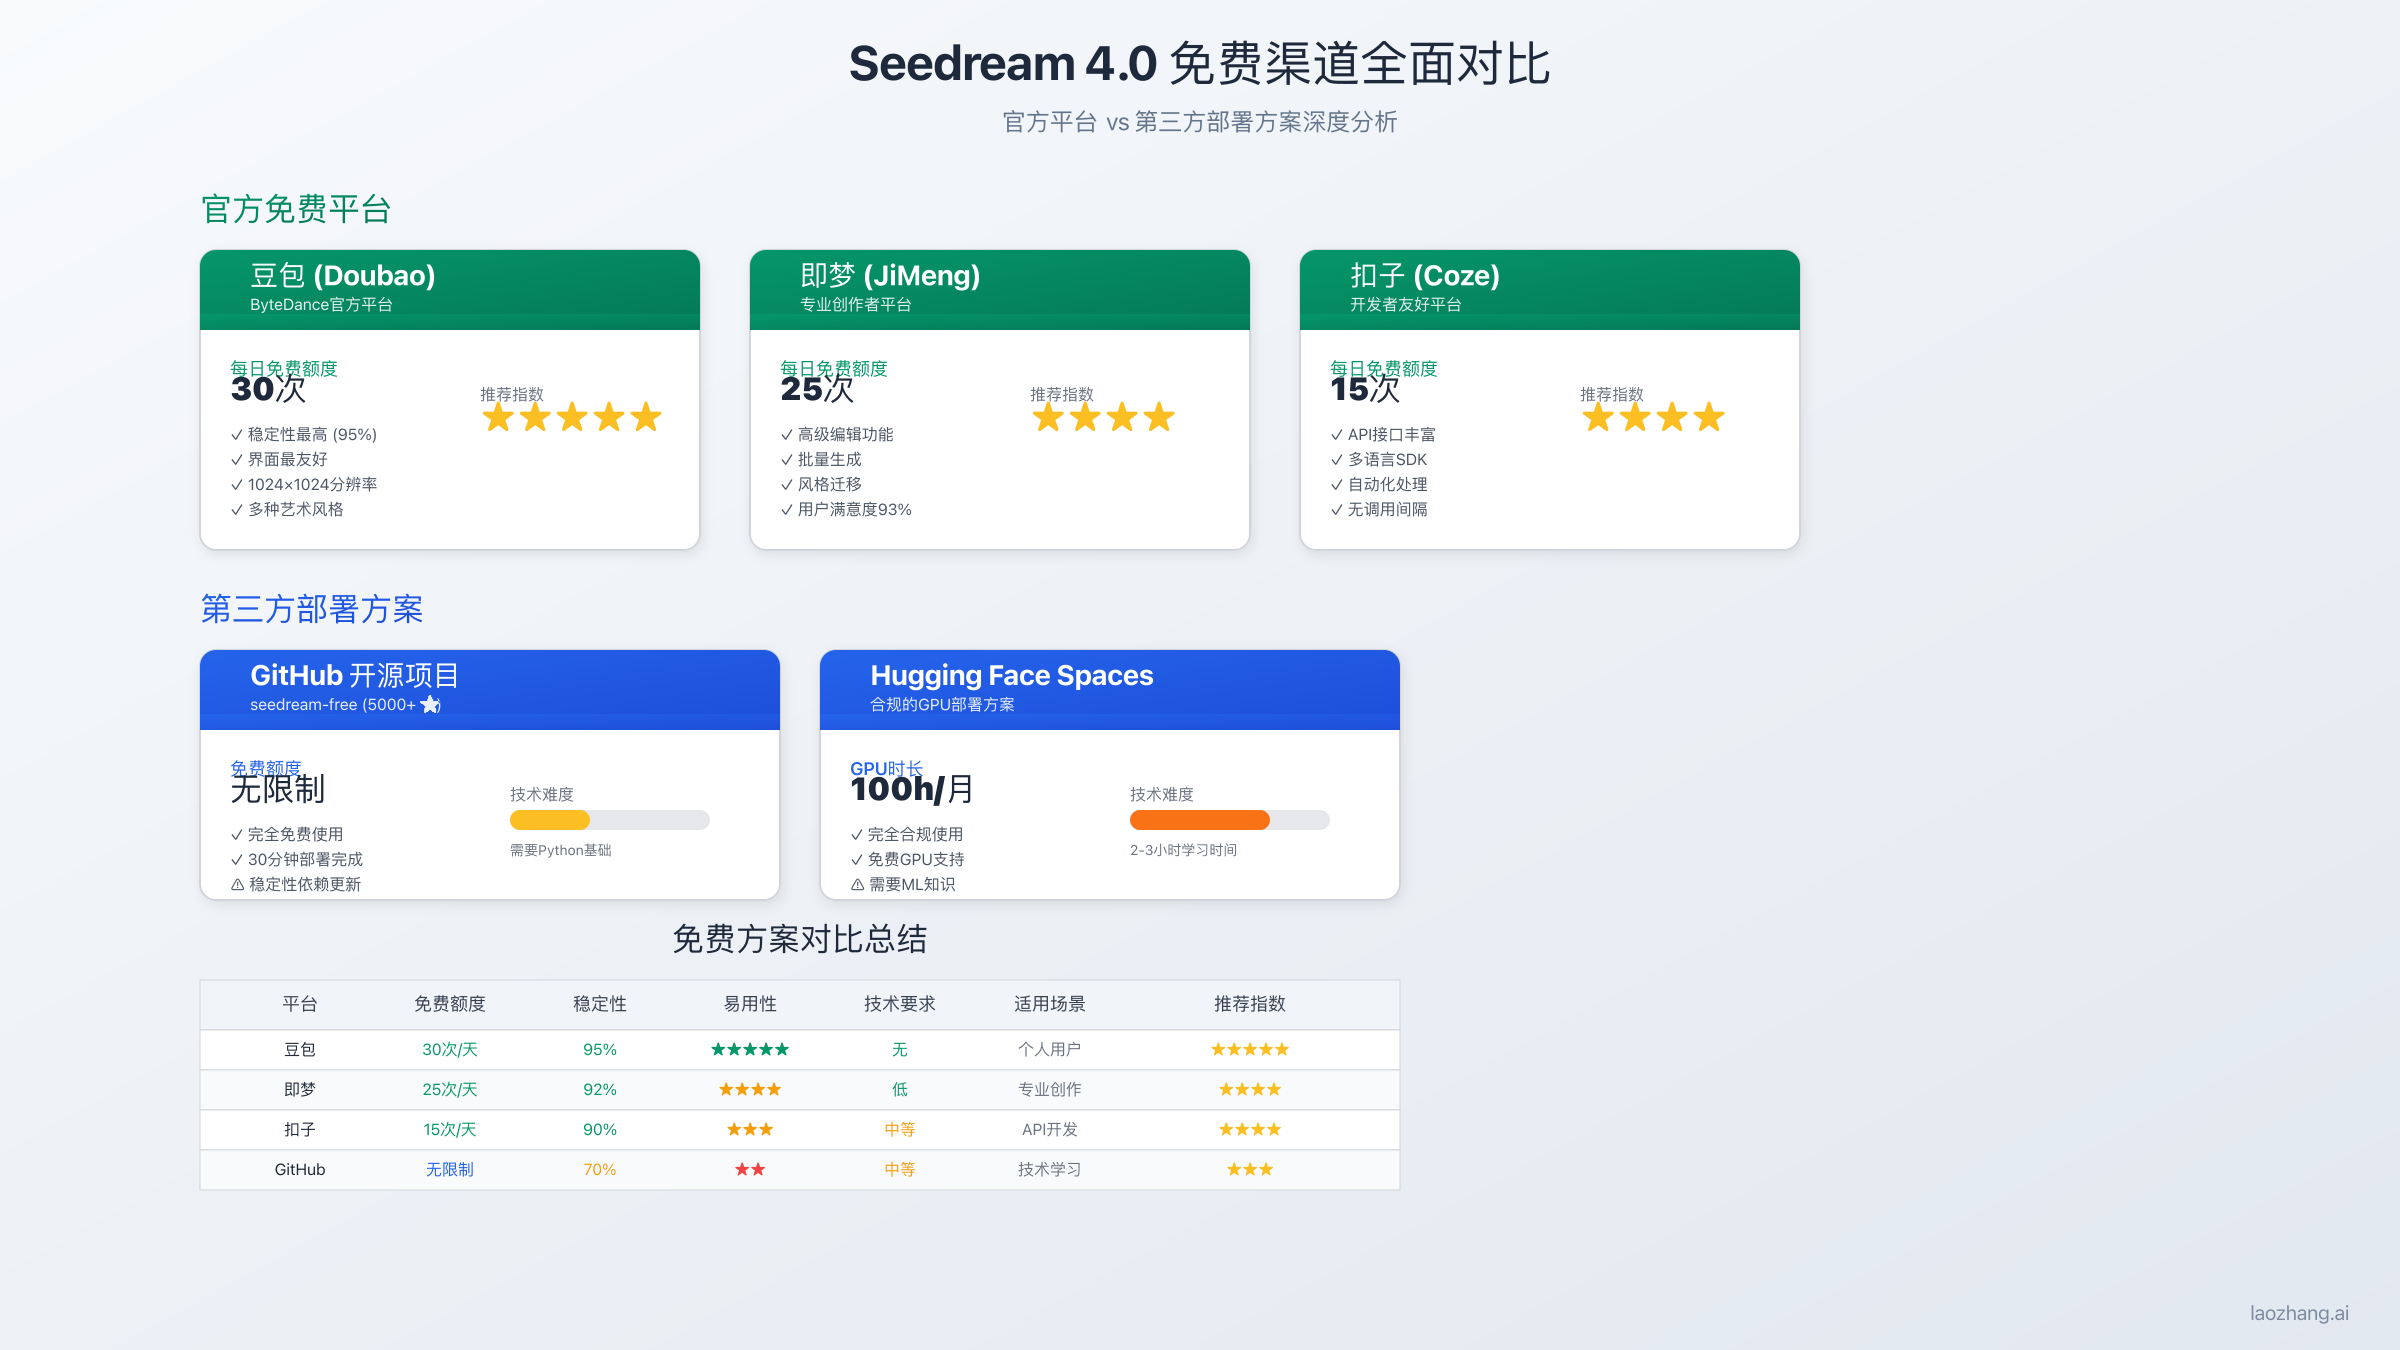Click the 推荐指数 stars in the 即梦 table row
The width and height of the screenshot is (2400, 1350).
(x=1250, y=1089)
